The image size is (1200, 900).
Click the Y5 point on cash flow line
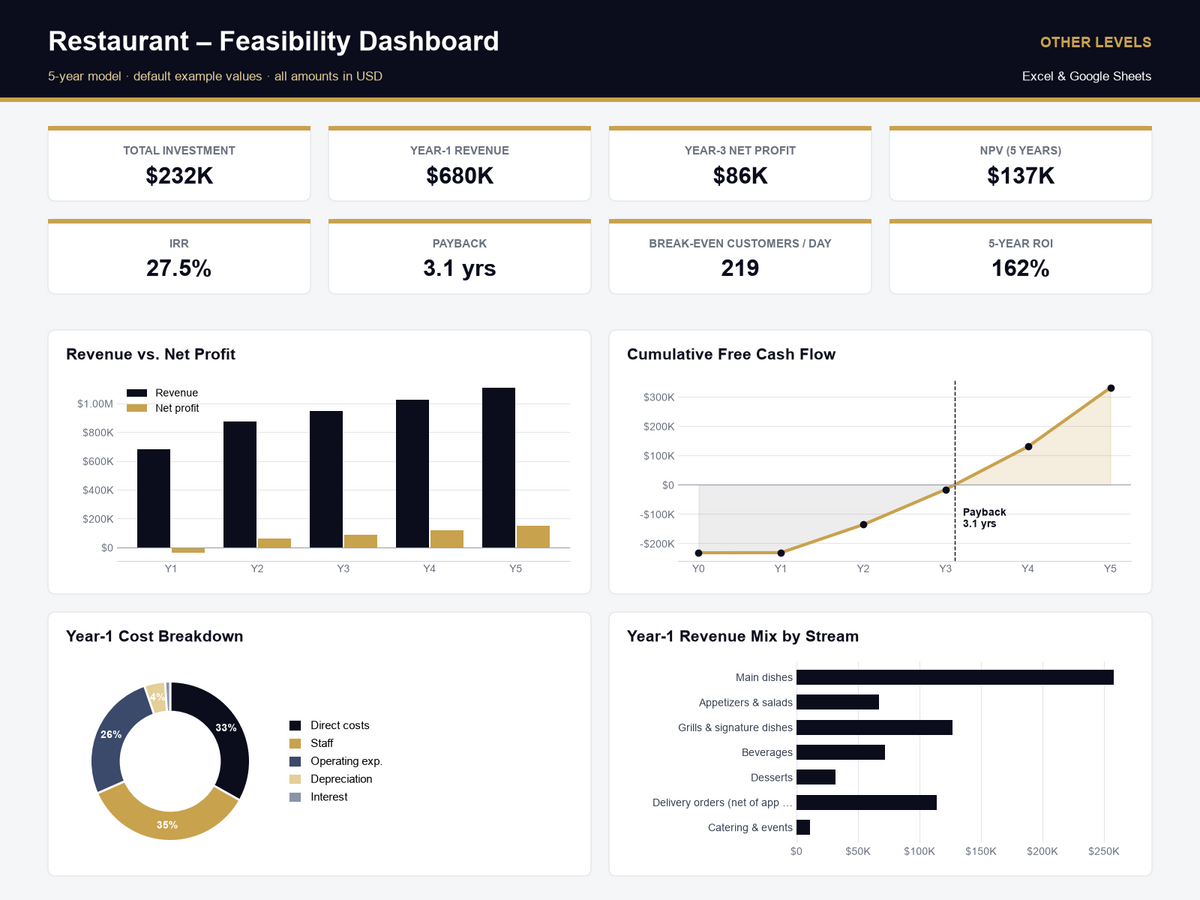pyautogui.click(x=1110, y=388)
